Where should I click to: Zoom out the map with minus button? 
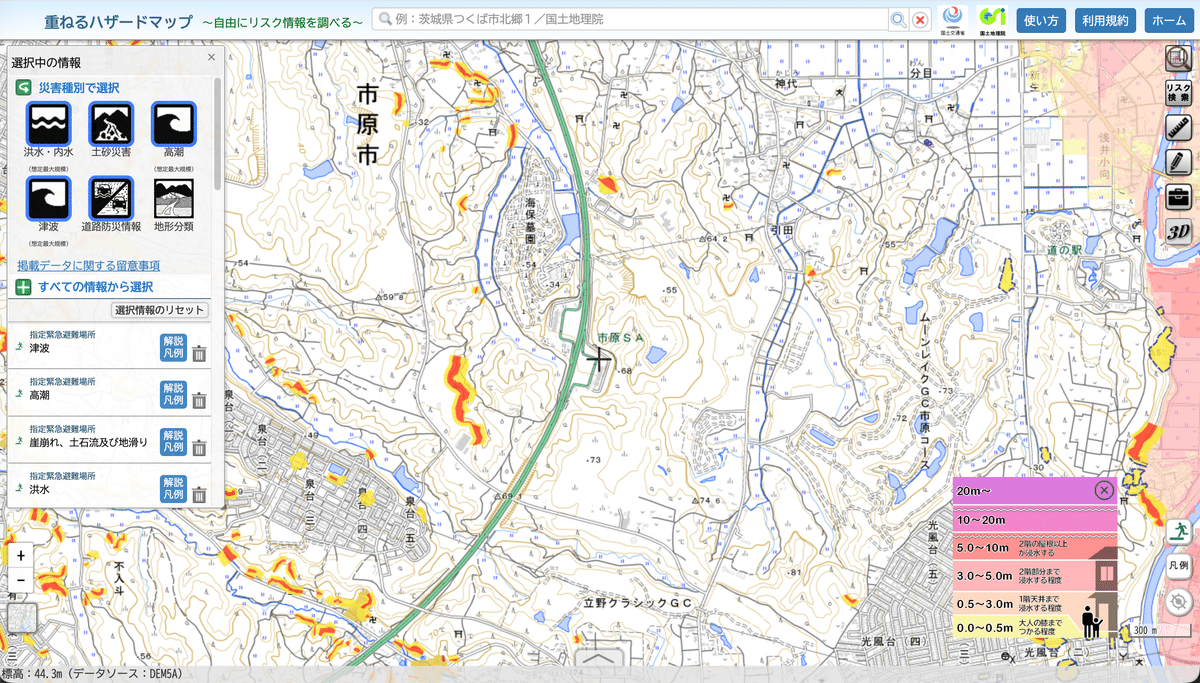[x=21, y=580]
